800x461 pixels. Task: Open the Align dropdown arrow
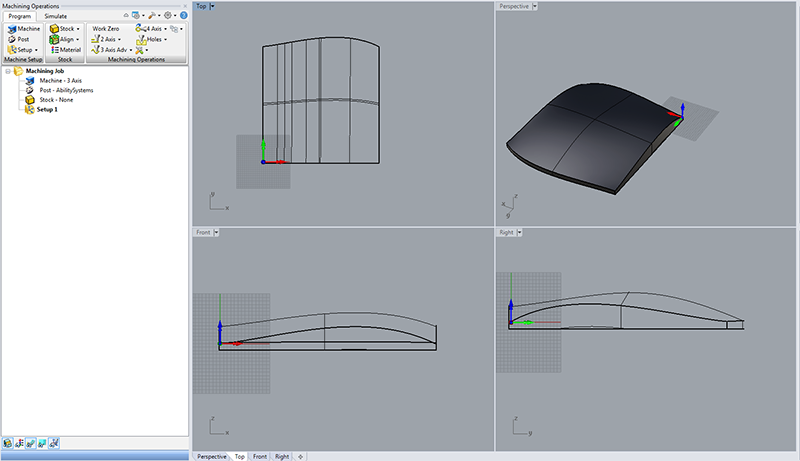(78, 39)
